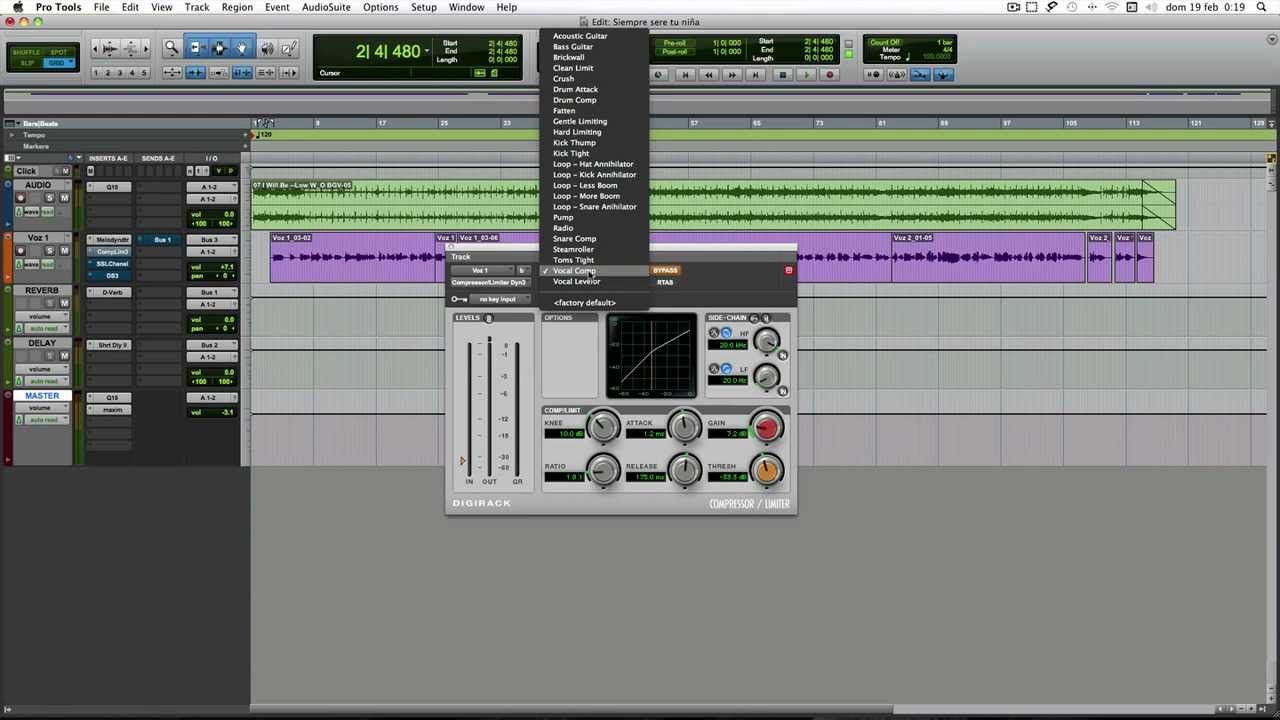Open the insert selector b dropdown in plug-in
Image resolution: width=1280 pixels, height=720 pixels.
pos(521,270)
